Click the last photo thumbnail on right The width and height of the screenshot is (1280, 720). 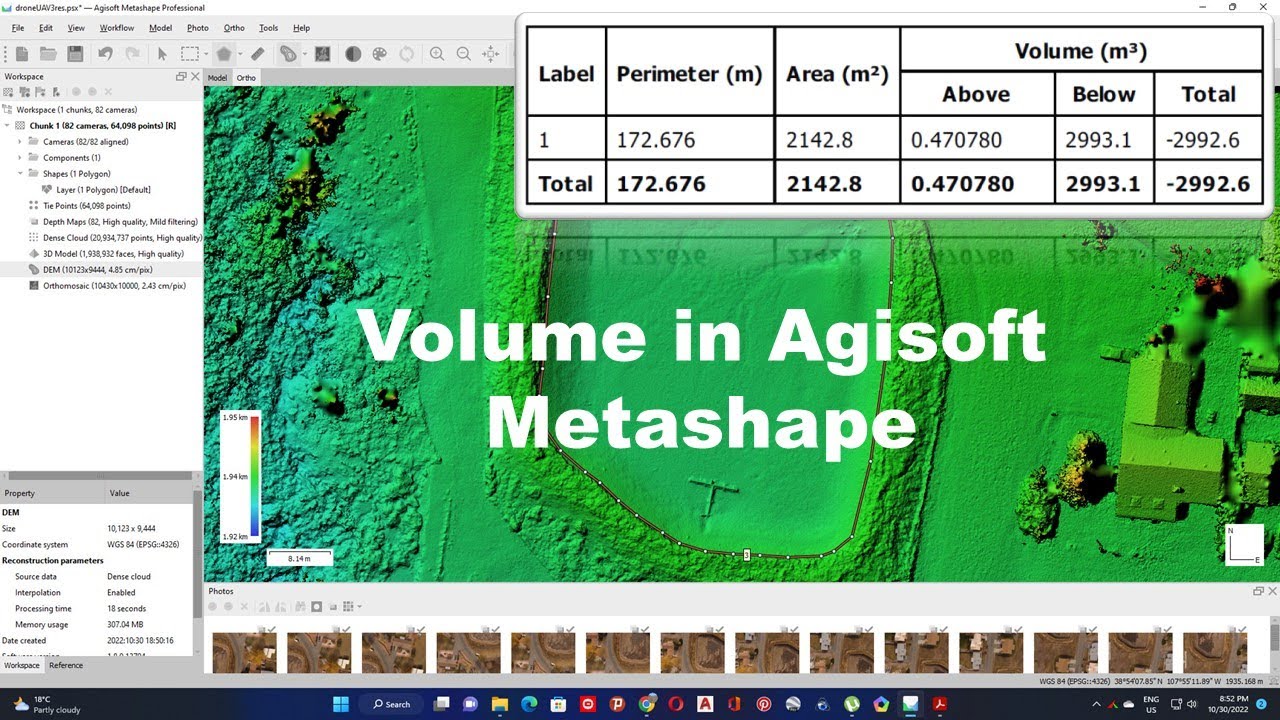[x=1215, y=651]
